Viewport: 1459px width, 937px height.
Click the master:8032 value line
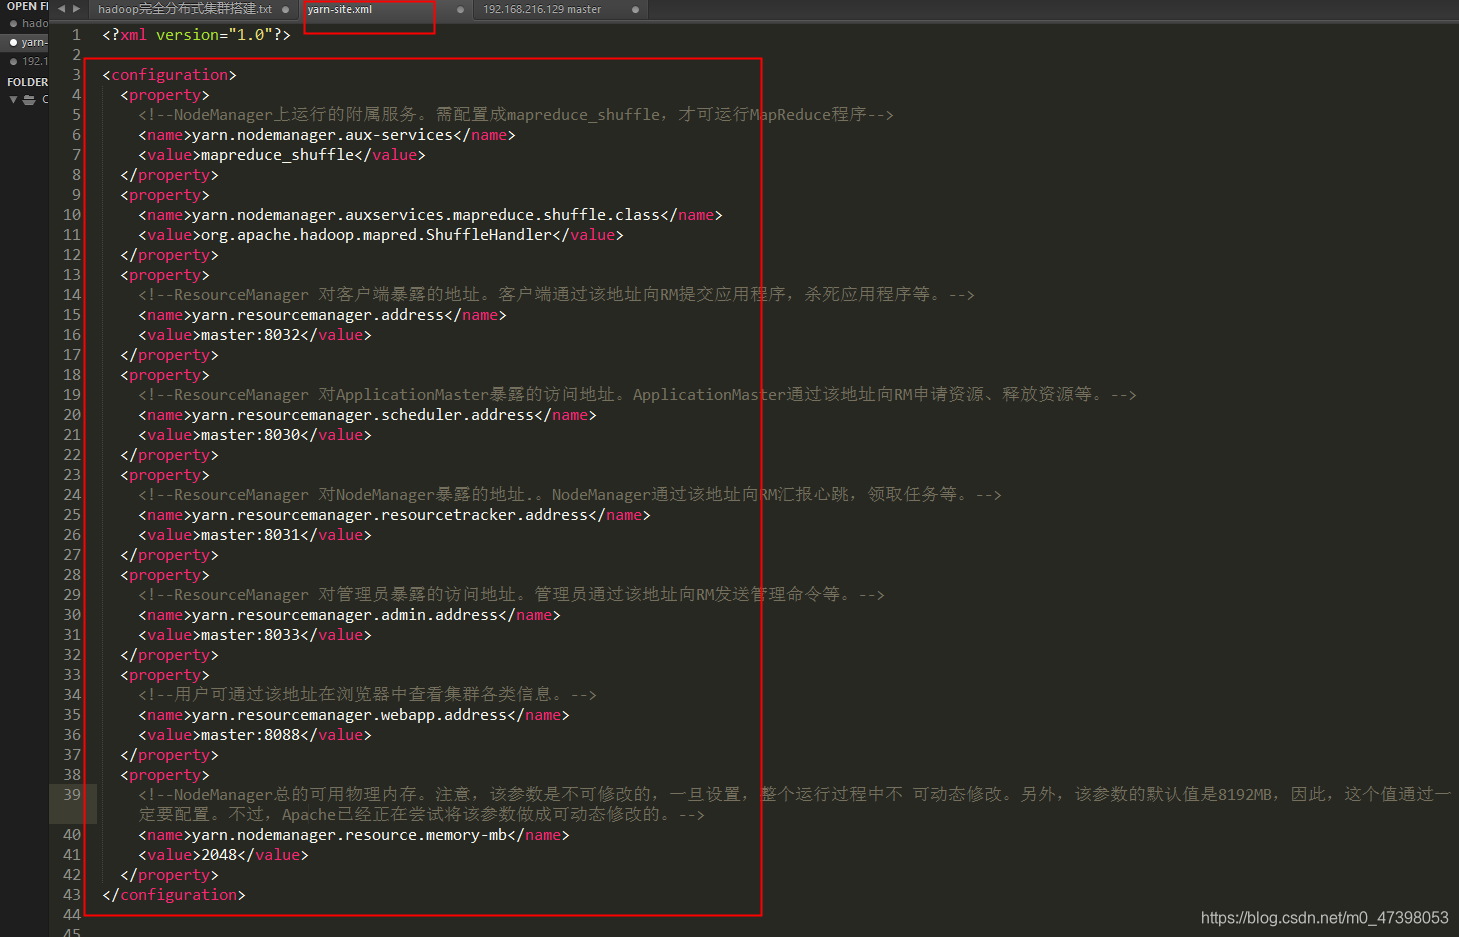[255, 335]
